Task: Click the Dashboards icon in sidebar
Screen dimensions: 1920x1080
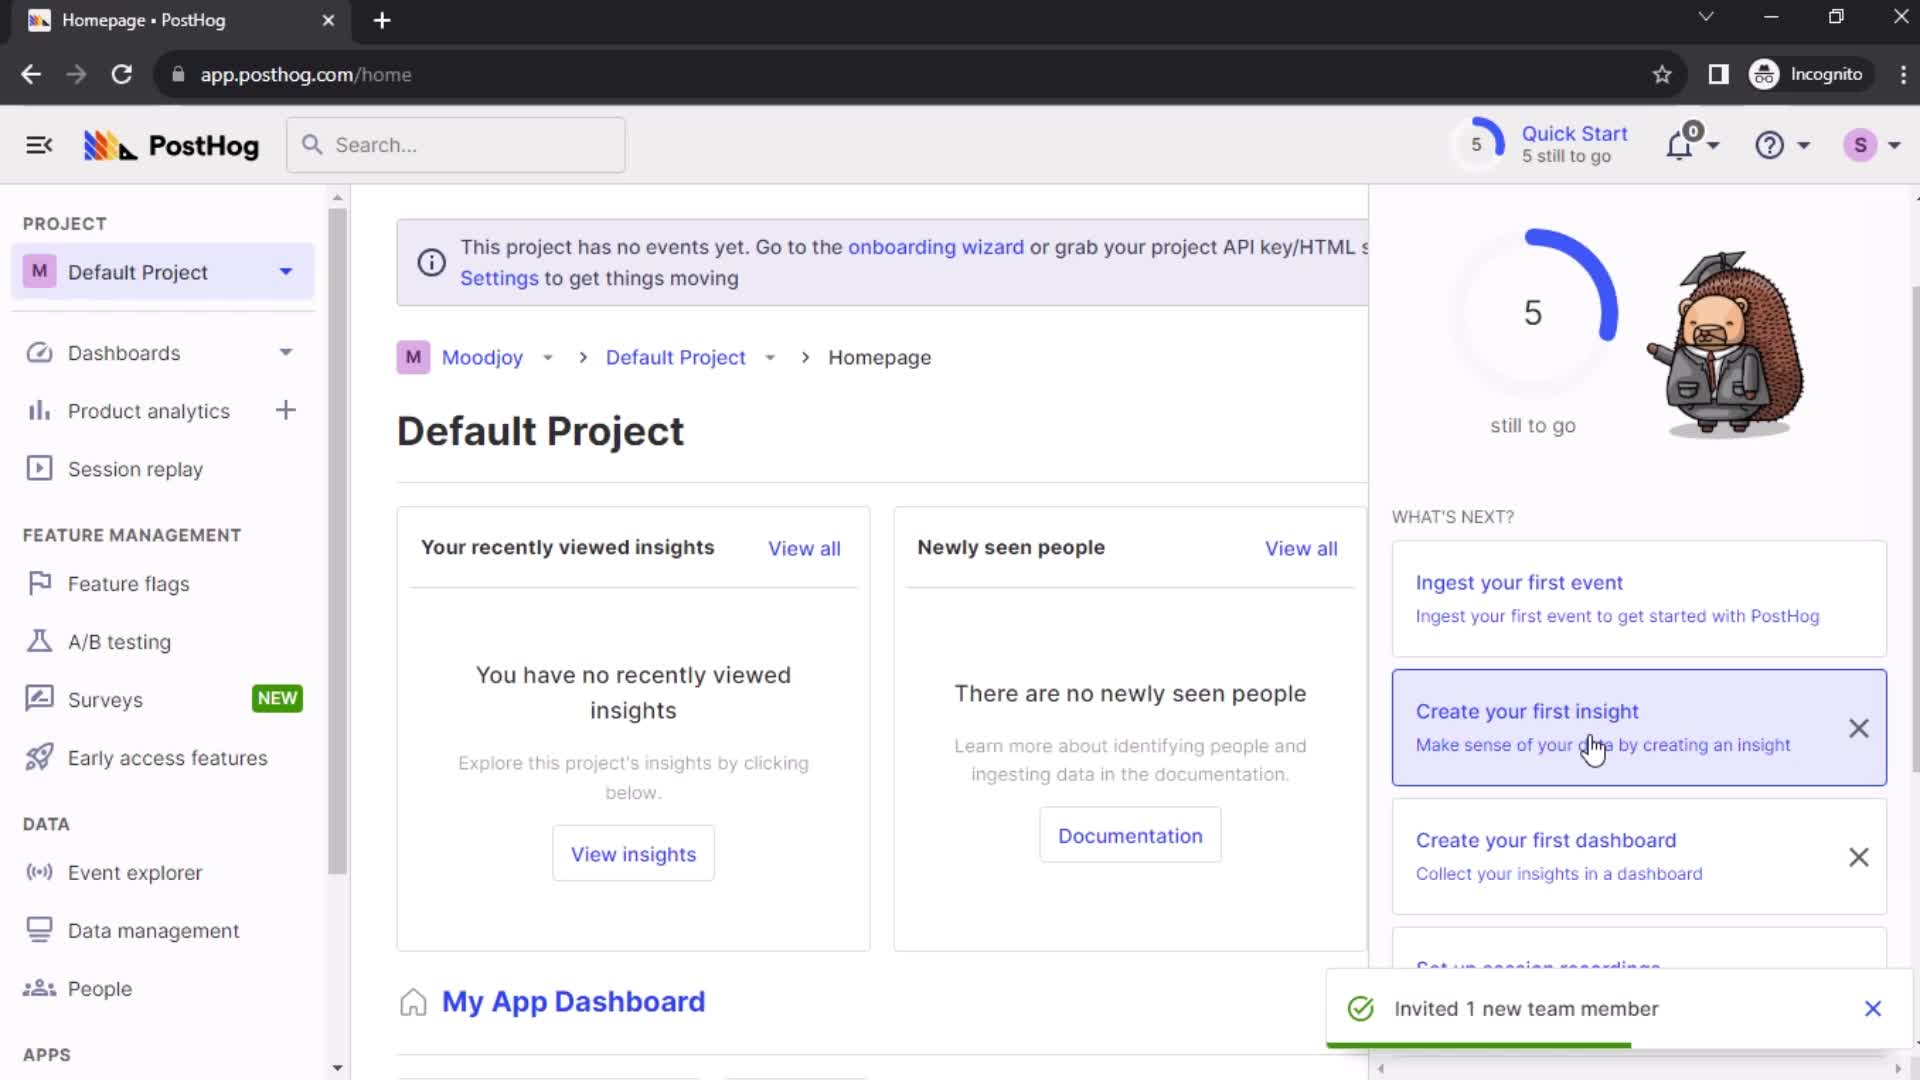Action: pyautogui.click(x=37, y=353)
